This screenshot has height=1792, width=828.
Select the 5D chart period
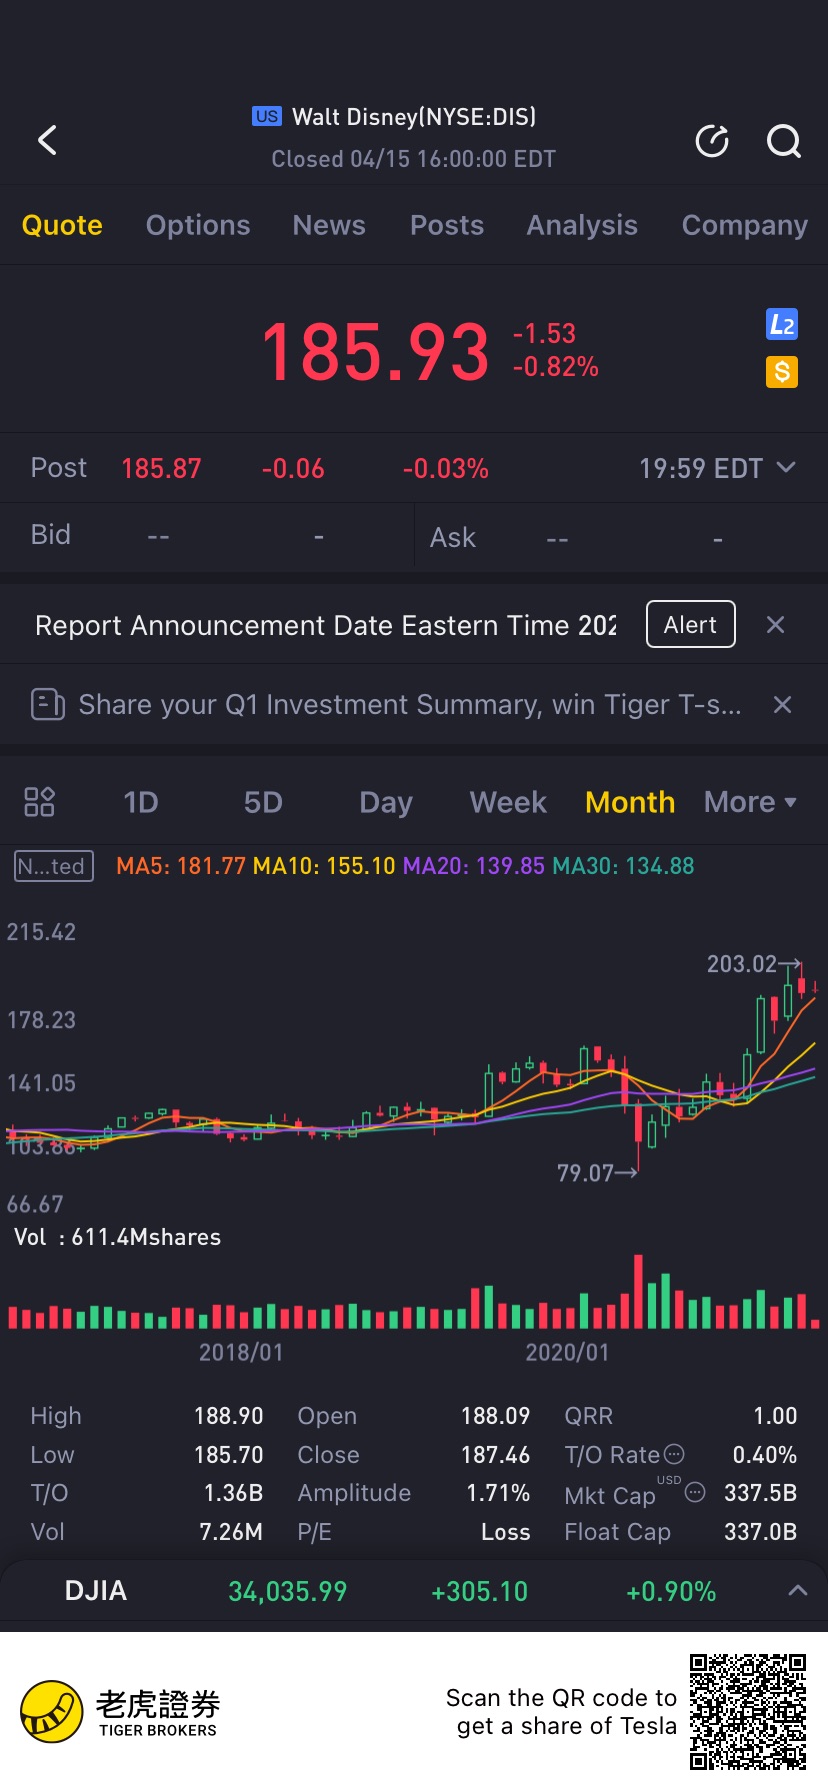tap(263, 802)
